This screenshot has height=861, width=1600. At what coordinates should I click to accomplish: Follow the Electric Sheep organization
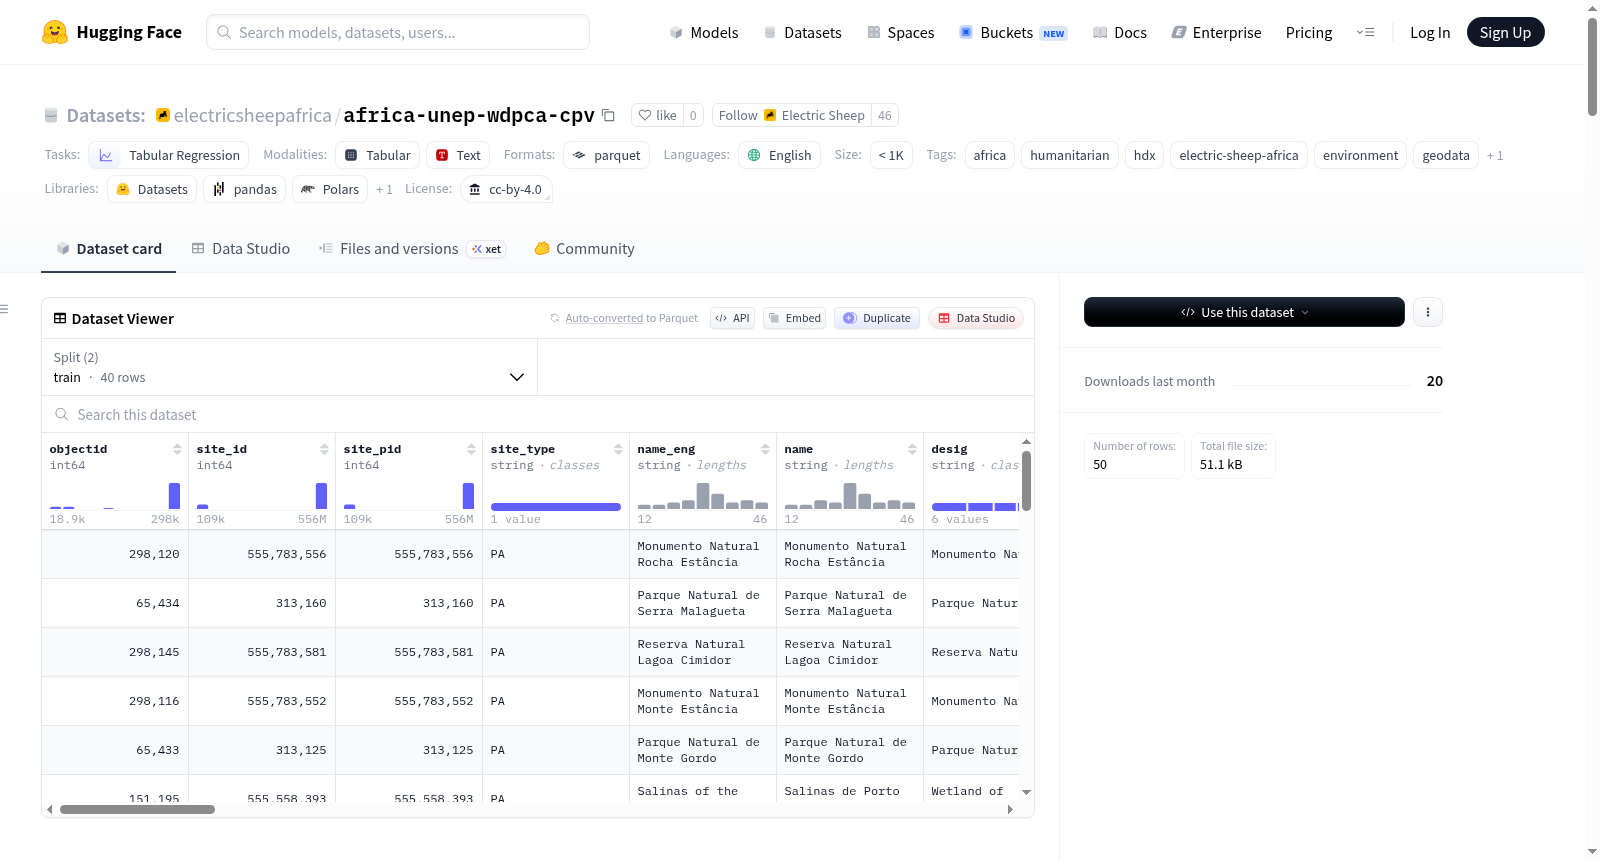(x=792, y=115)
